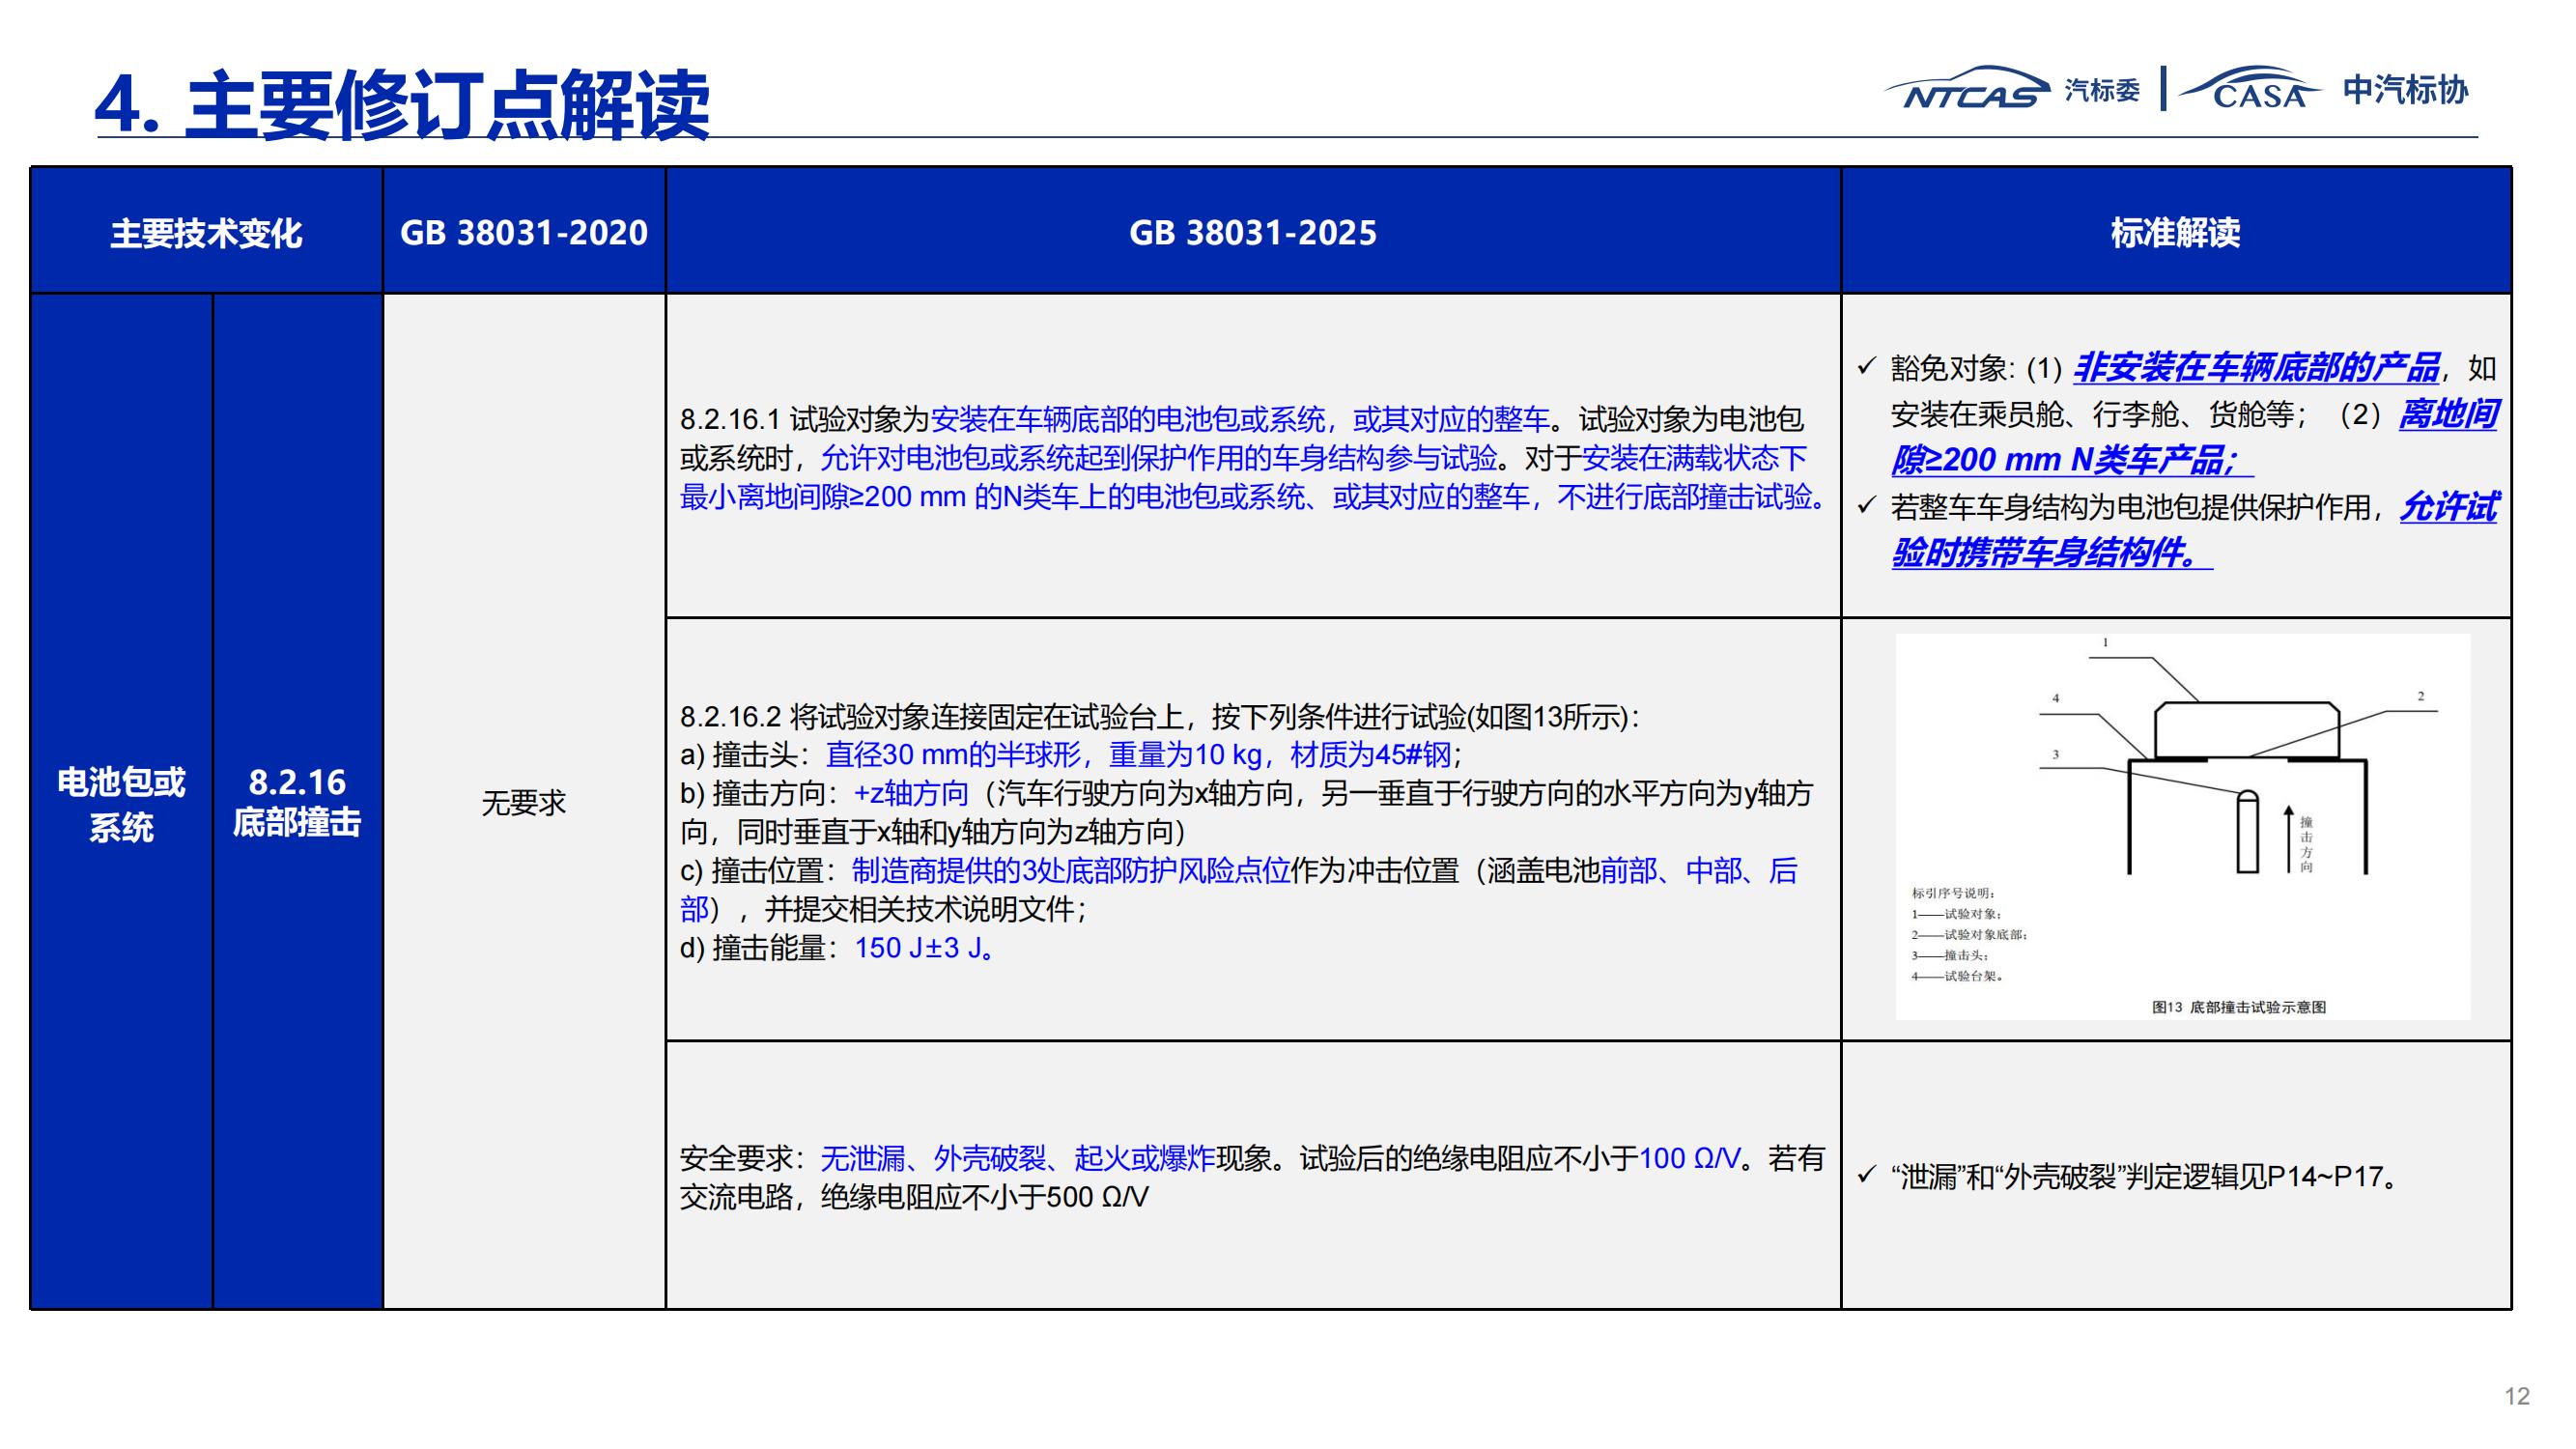
Task: Click the 标引序号说明 legend heading
Action: 1953,893
